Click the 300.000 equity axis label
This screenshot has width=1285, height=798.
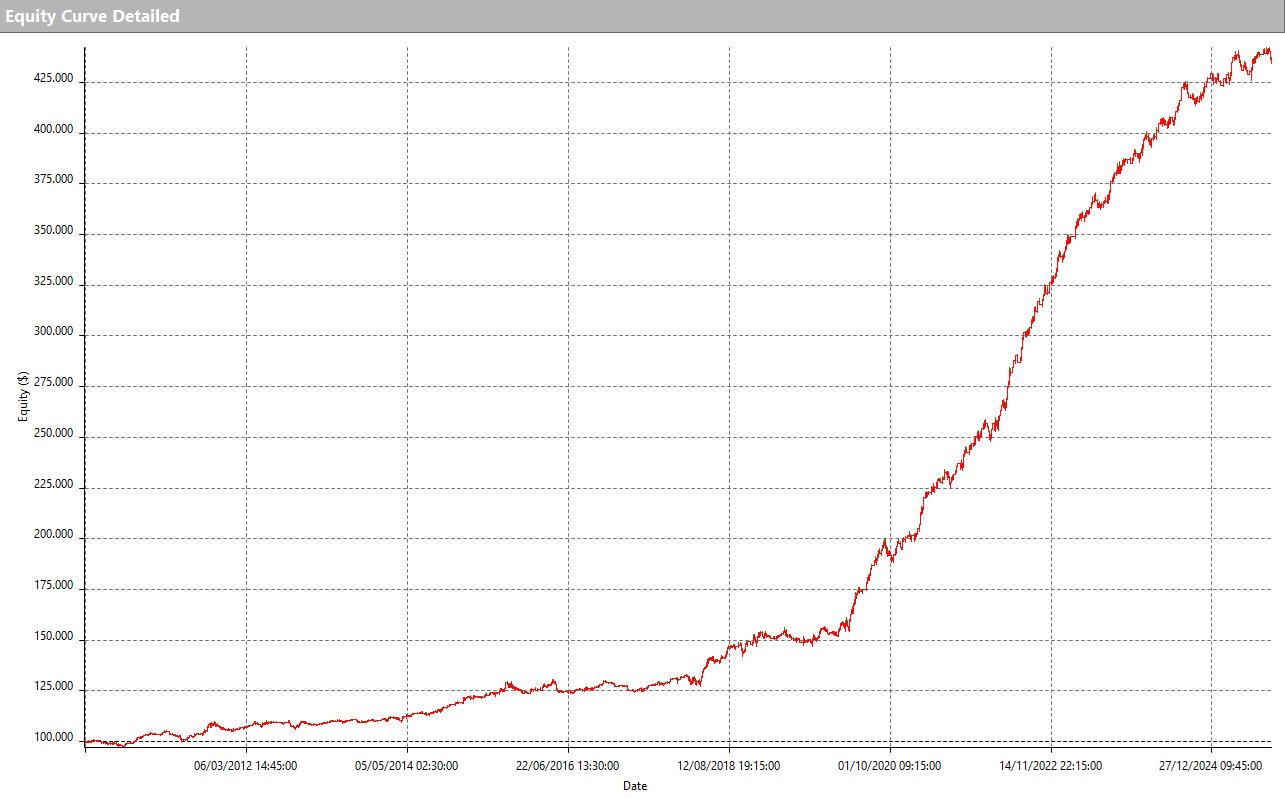pos(54,332)
